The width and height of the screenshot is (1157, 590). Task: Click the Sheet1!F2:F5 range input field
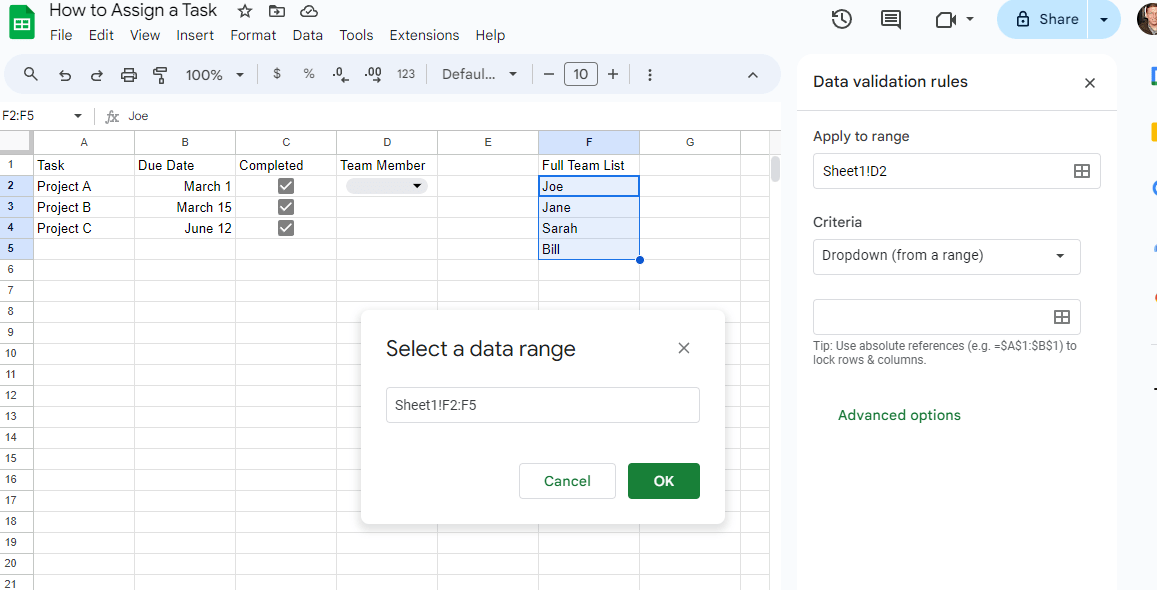pos(543,404)
